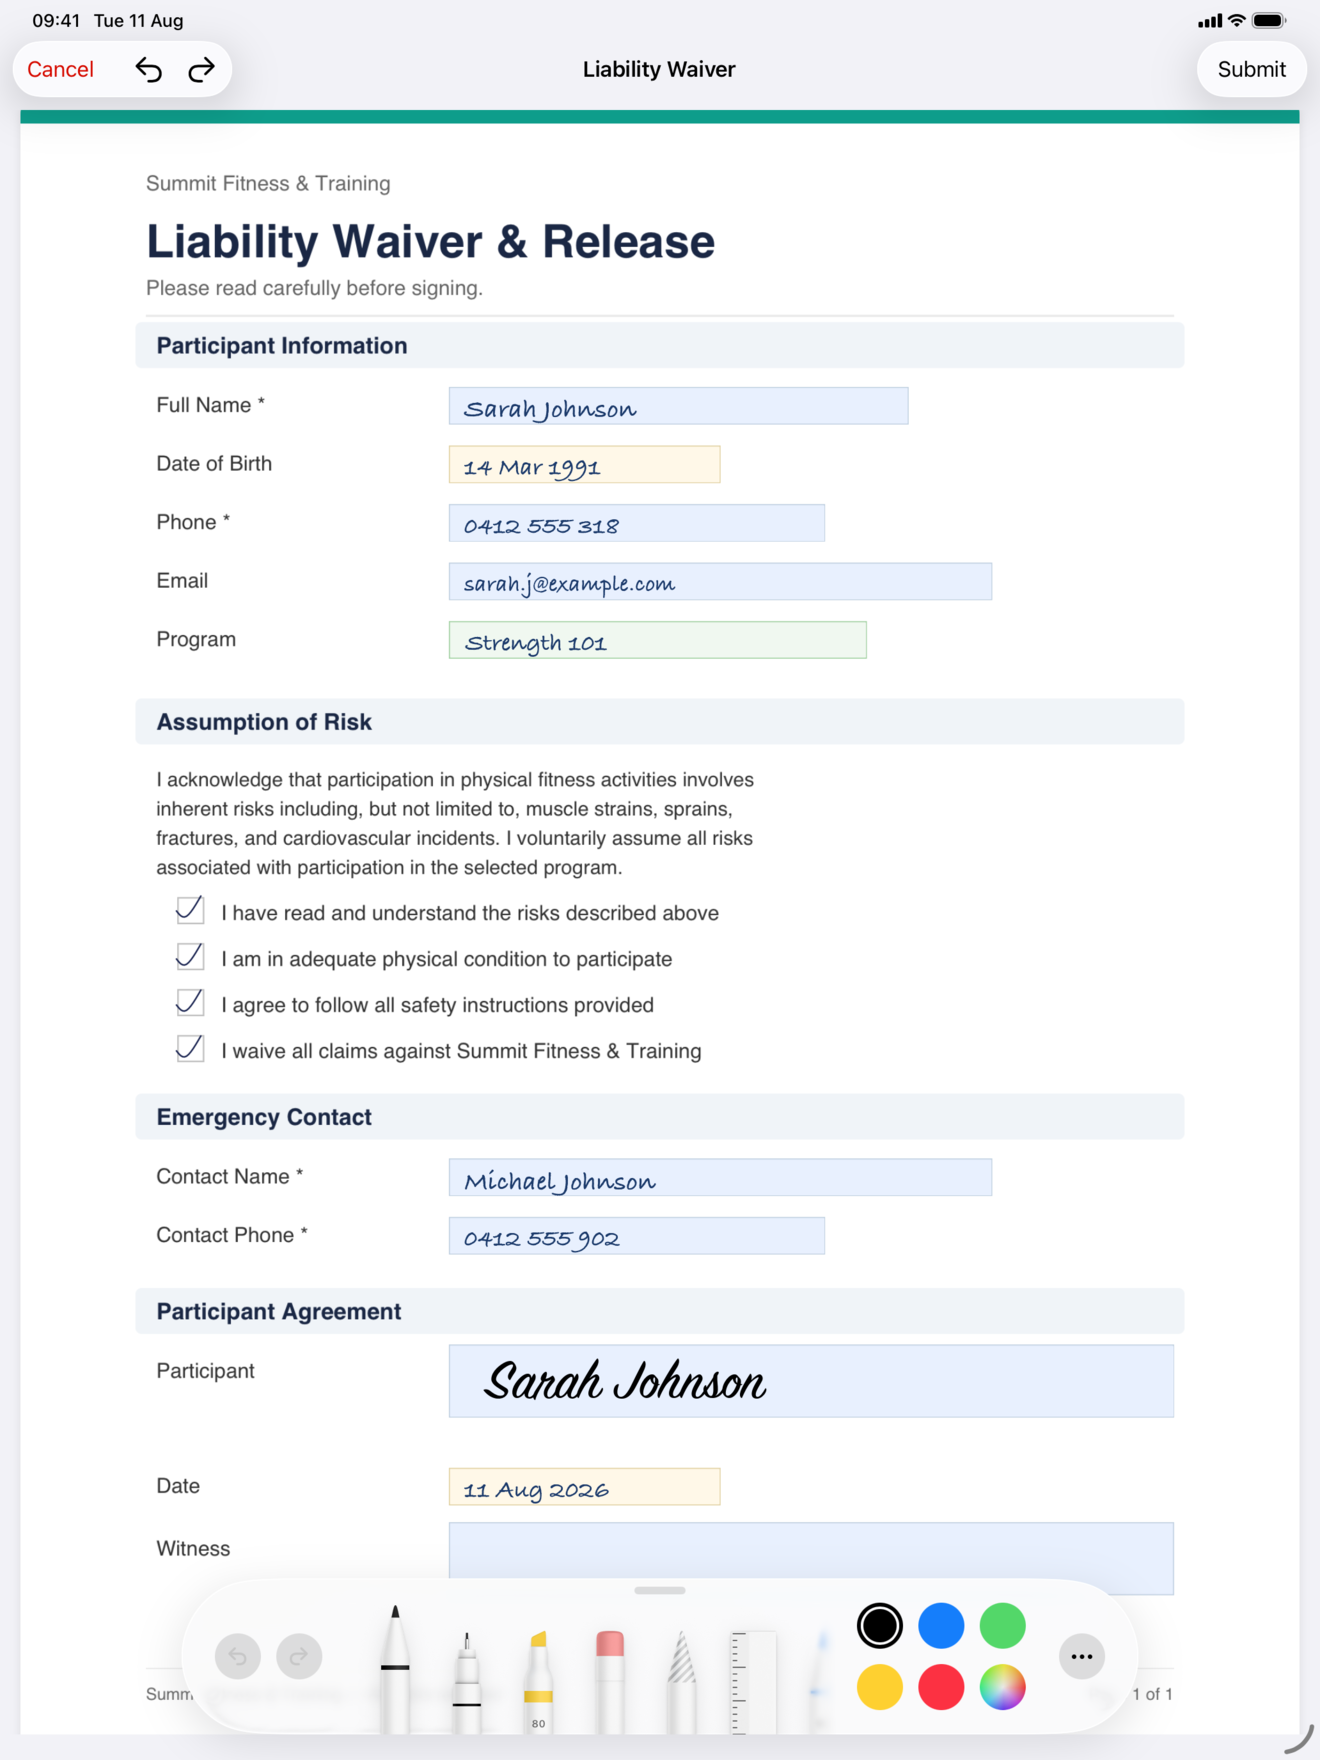Screen dimensions: 1320x1760
Task: Tap the Contact Phone field
Action: point(637,1236)
